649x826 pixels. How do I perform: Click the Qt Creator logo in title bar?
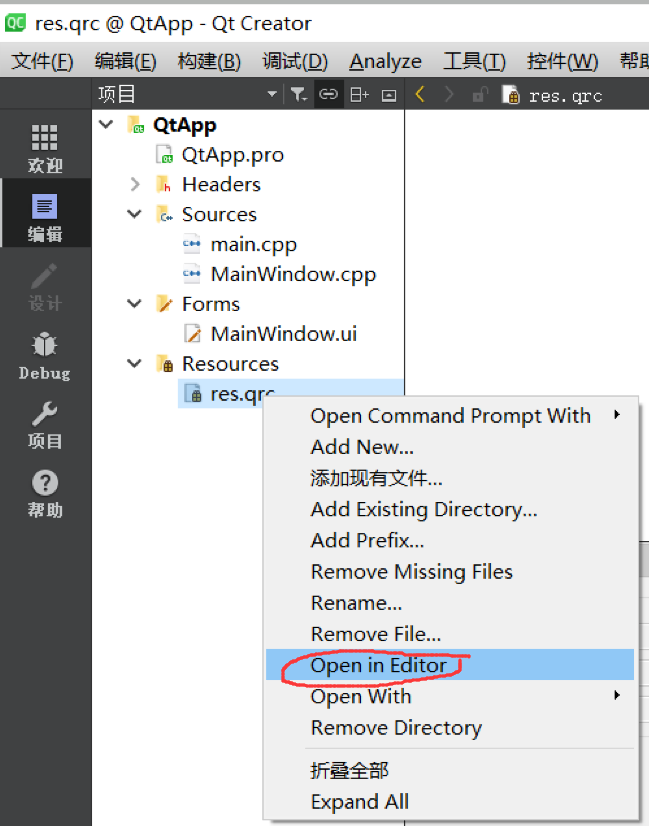pyautogui.click(x=15, y=23)
